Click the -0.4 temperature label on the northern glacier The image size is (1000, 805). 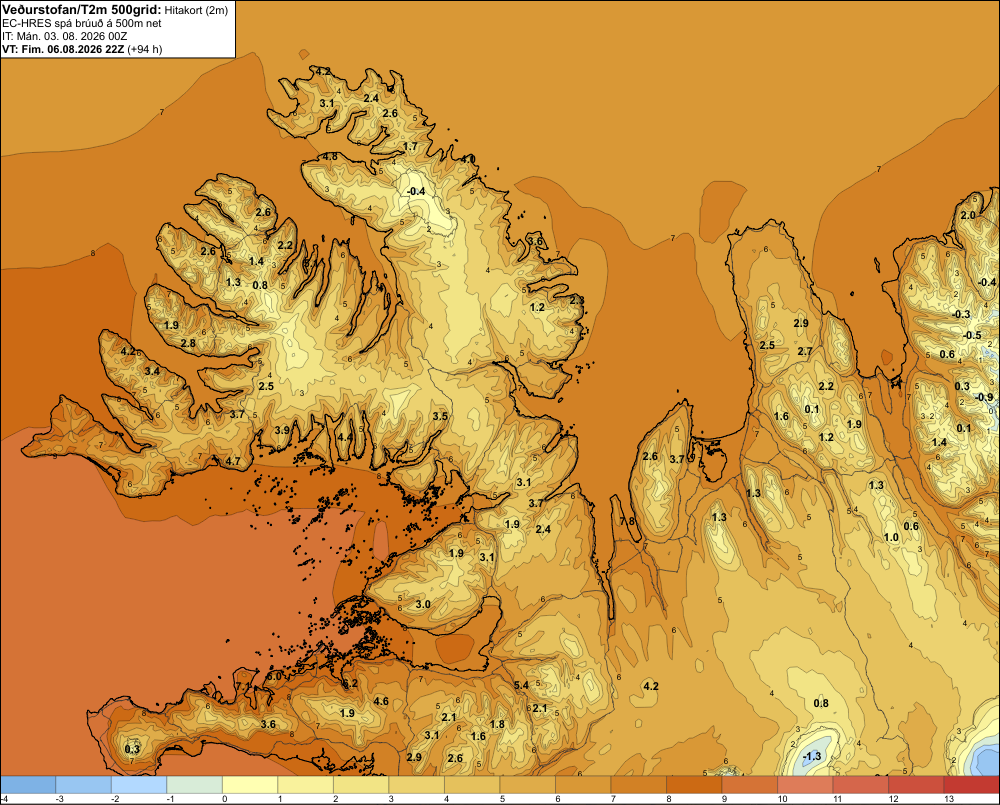(416, 191)
